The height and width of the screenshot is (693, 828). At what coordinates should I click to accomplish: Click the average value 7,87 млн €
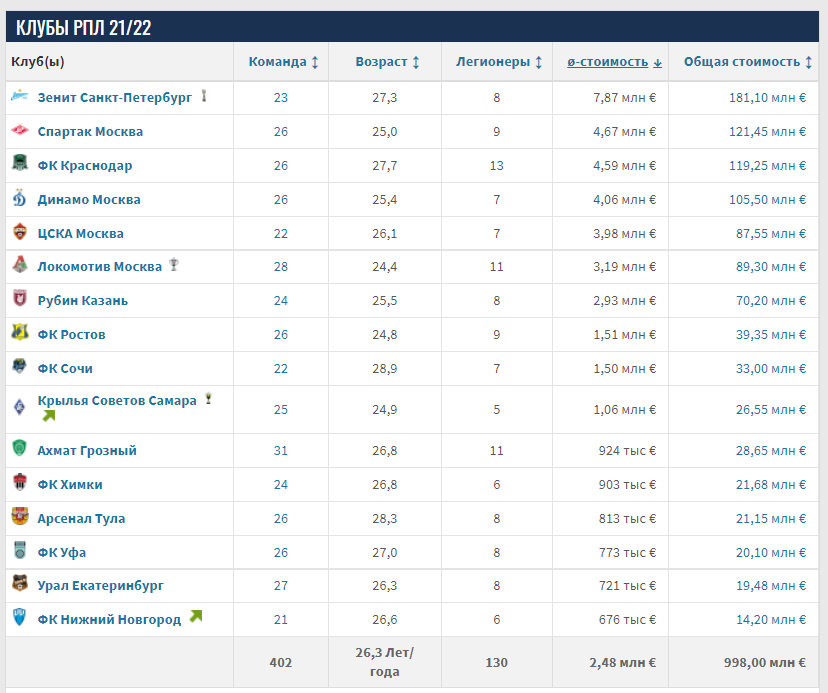point(624,98)
